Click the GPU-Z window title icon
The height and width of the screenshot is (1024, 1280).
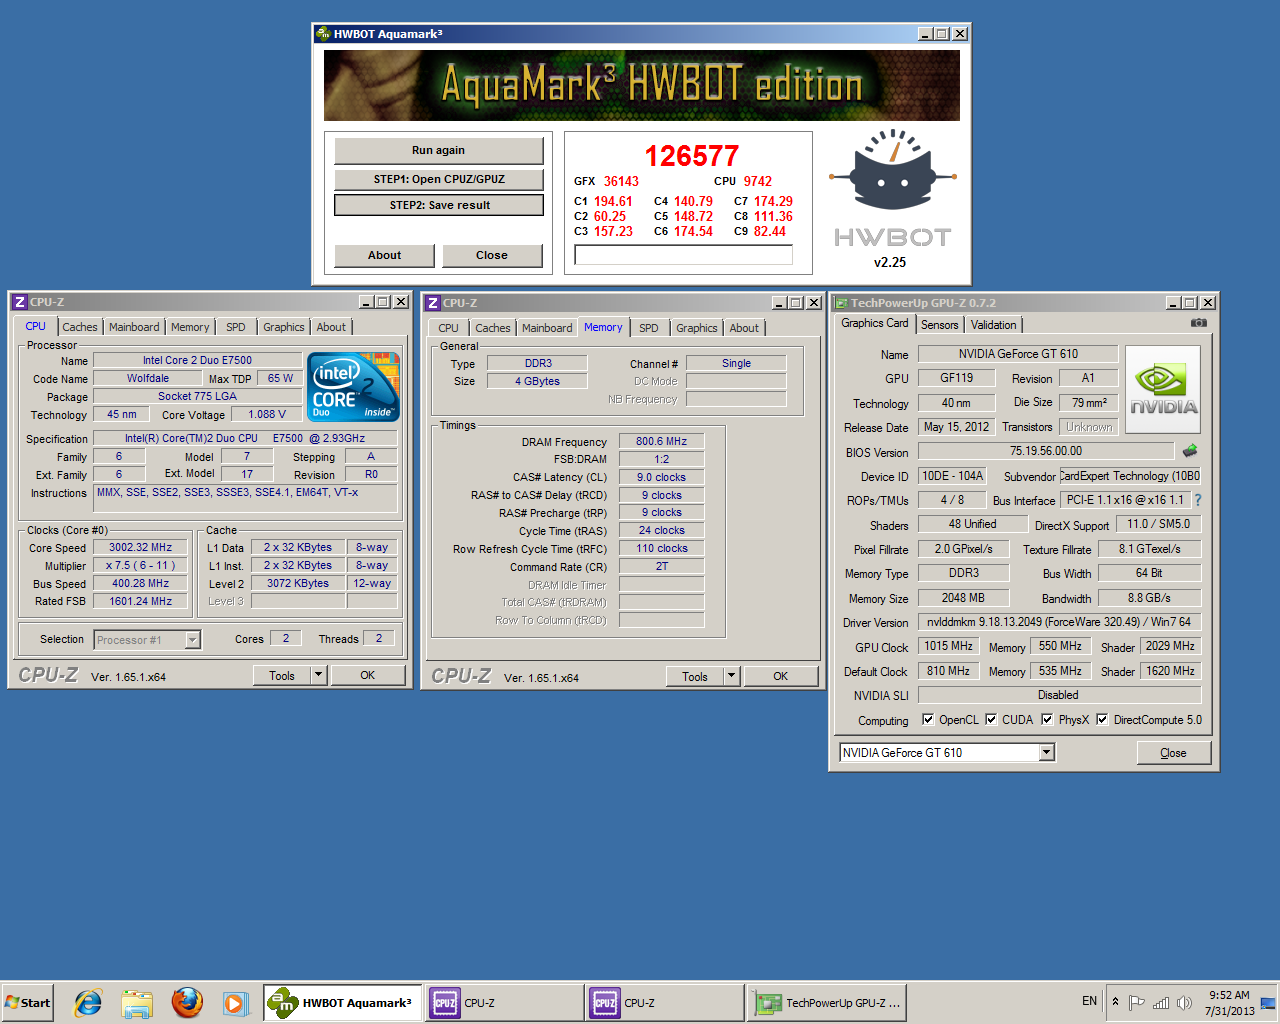tap(841, 302)
